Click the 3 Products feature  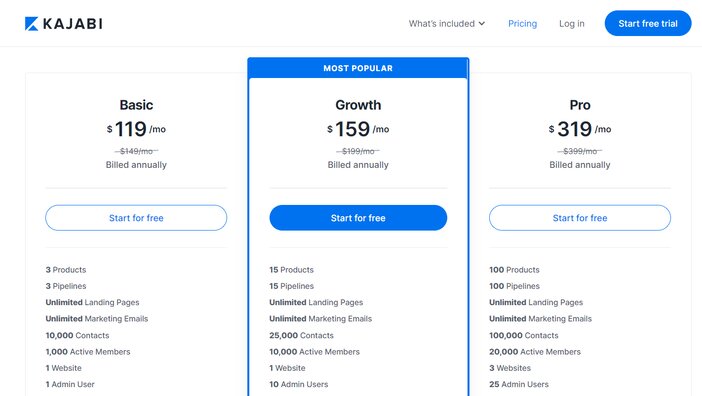pyautogui.click(x=66, y=270)
